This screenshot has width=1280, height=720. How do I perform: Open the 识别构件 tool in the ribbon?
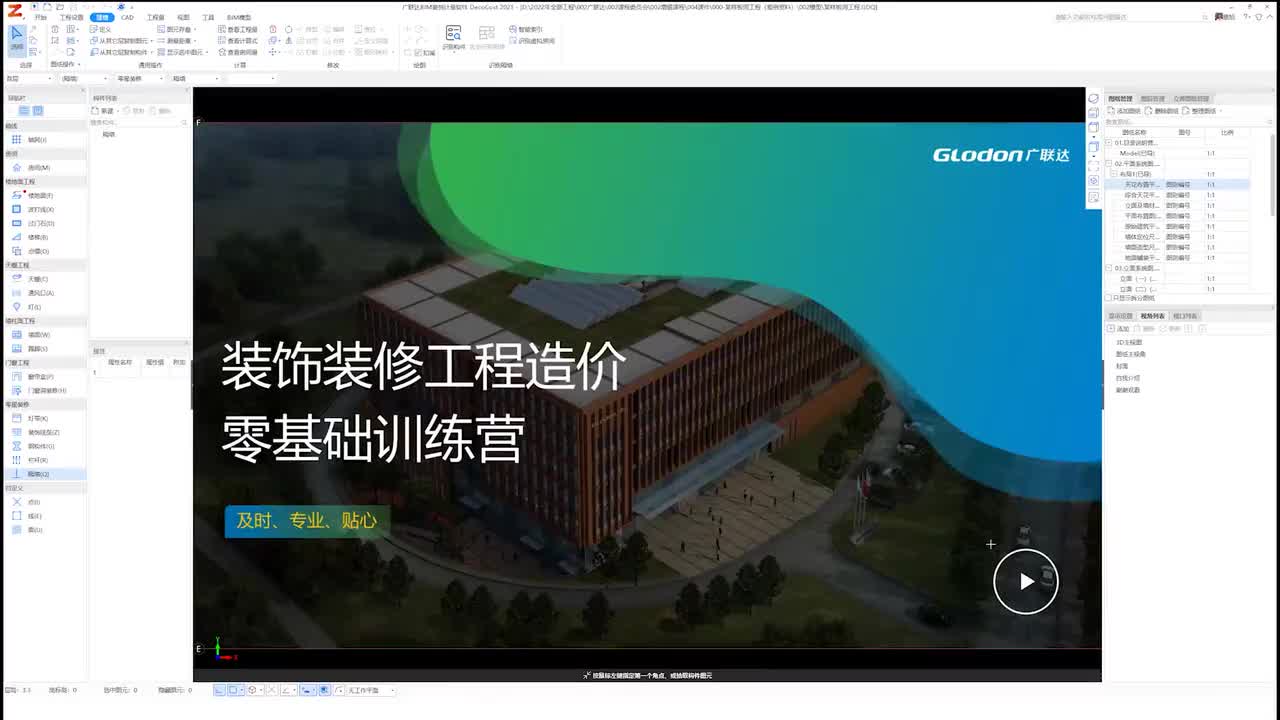pos(453,38)
